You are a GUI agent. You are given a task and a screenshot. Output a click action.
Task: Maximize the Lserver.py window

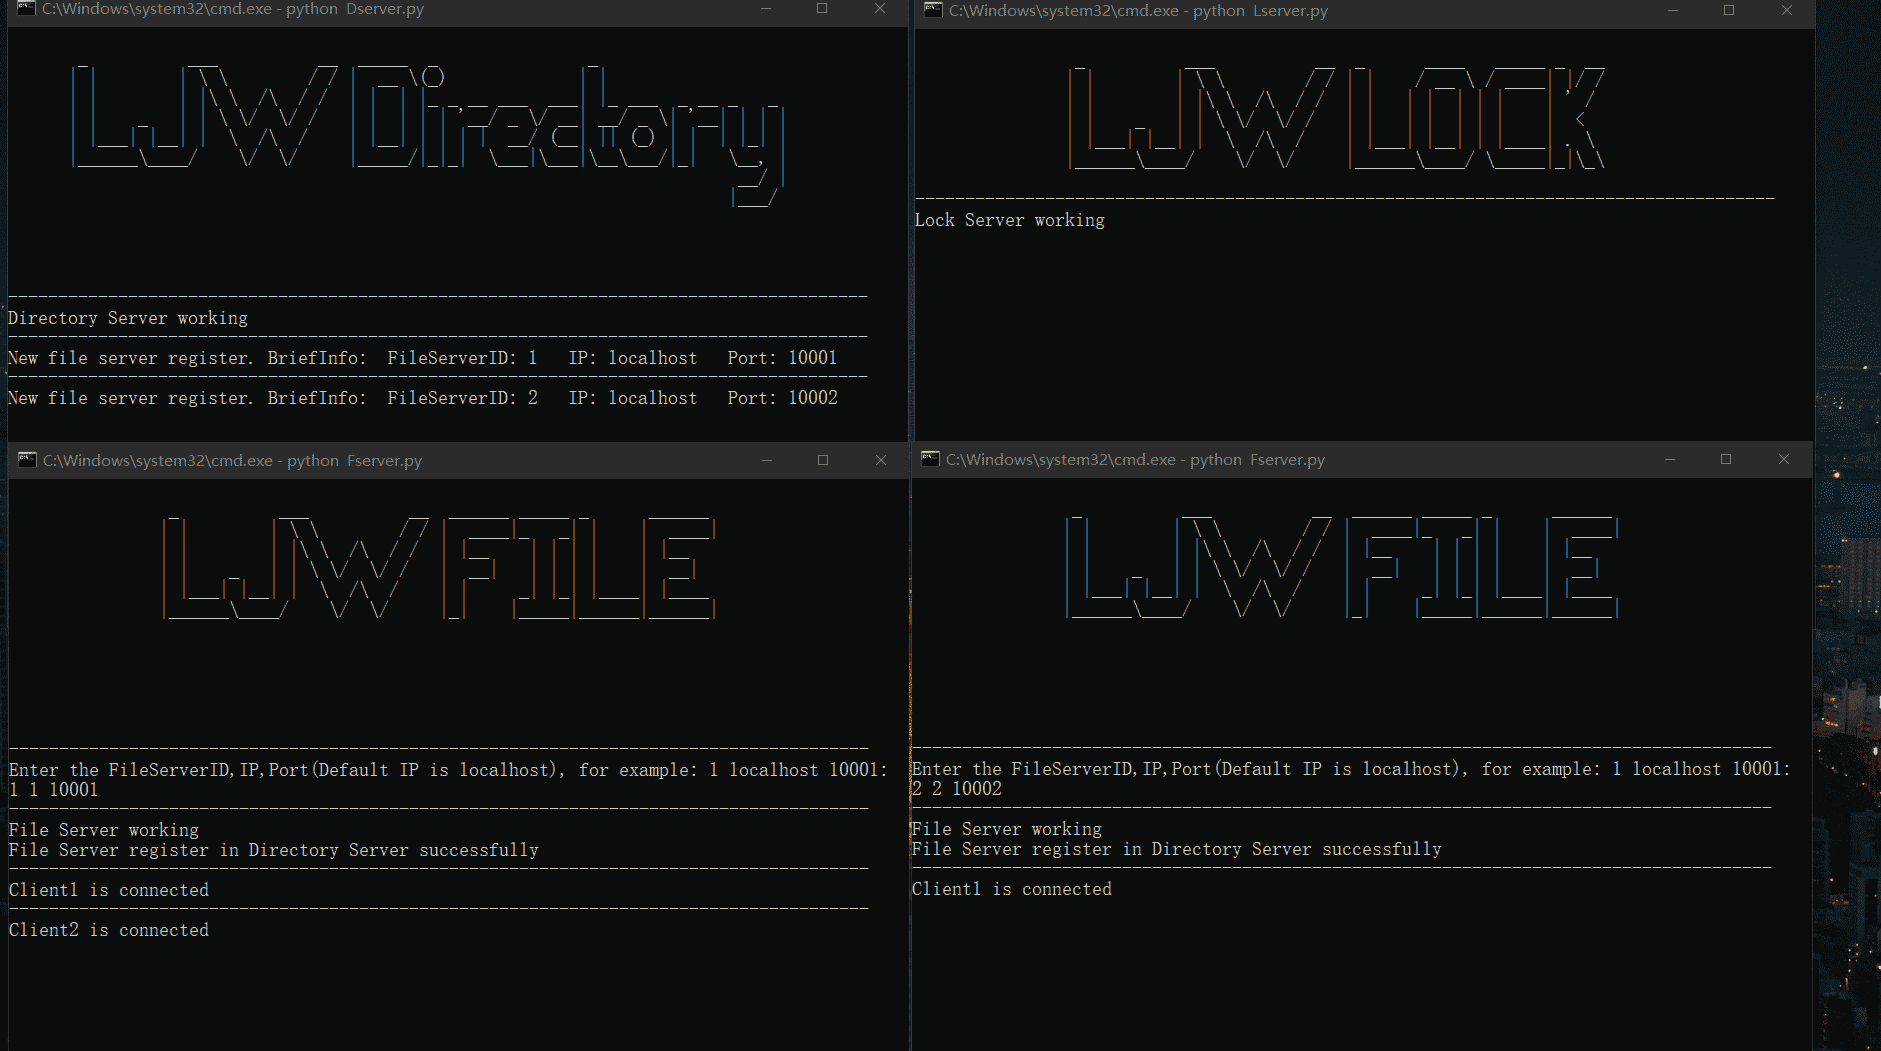click(1728, 10)
